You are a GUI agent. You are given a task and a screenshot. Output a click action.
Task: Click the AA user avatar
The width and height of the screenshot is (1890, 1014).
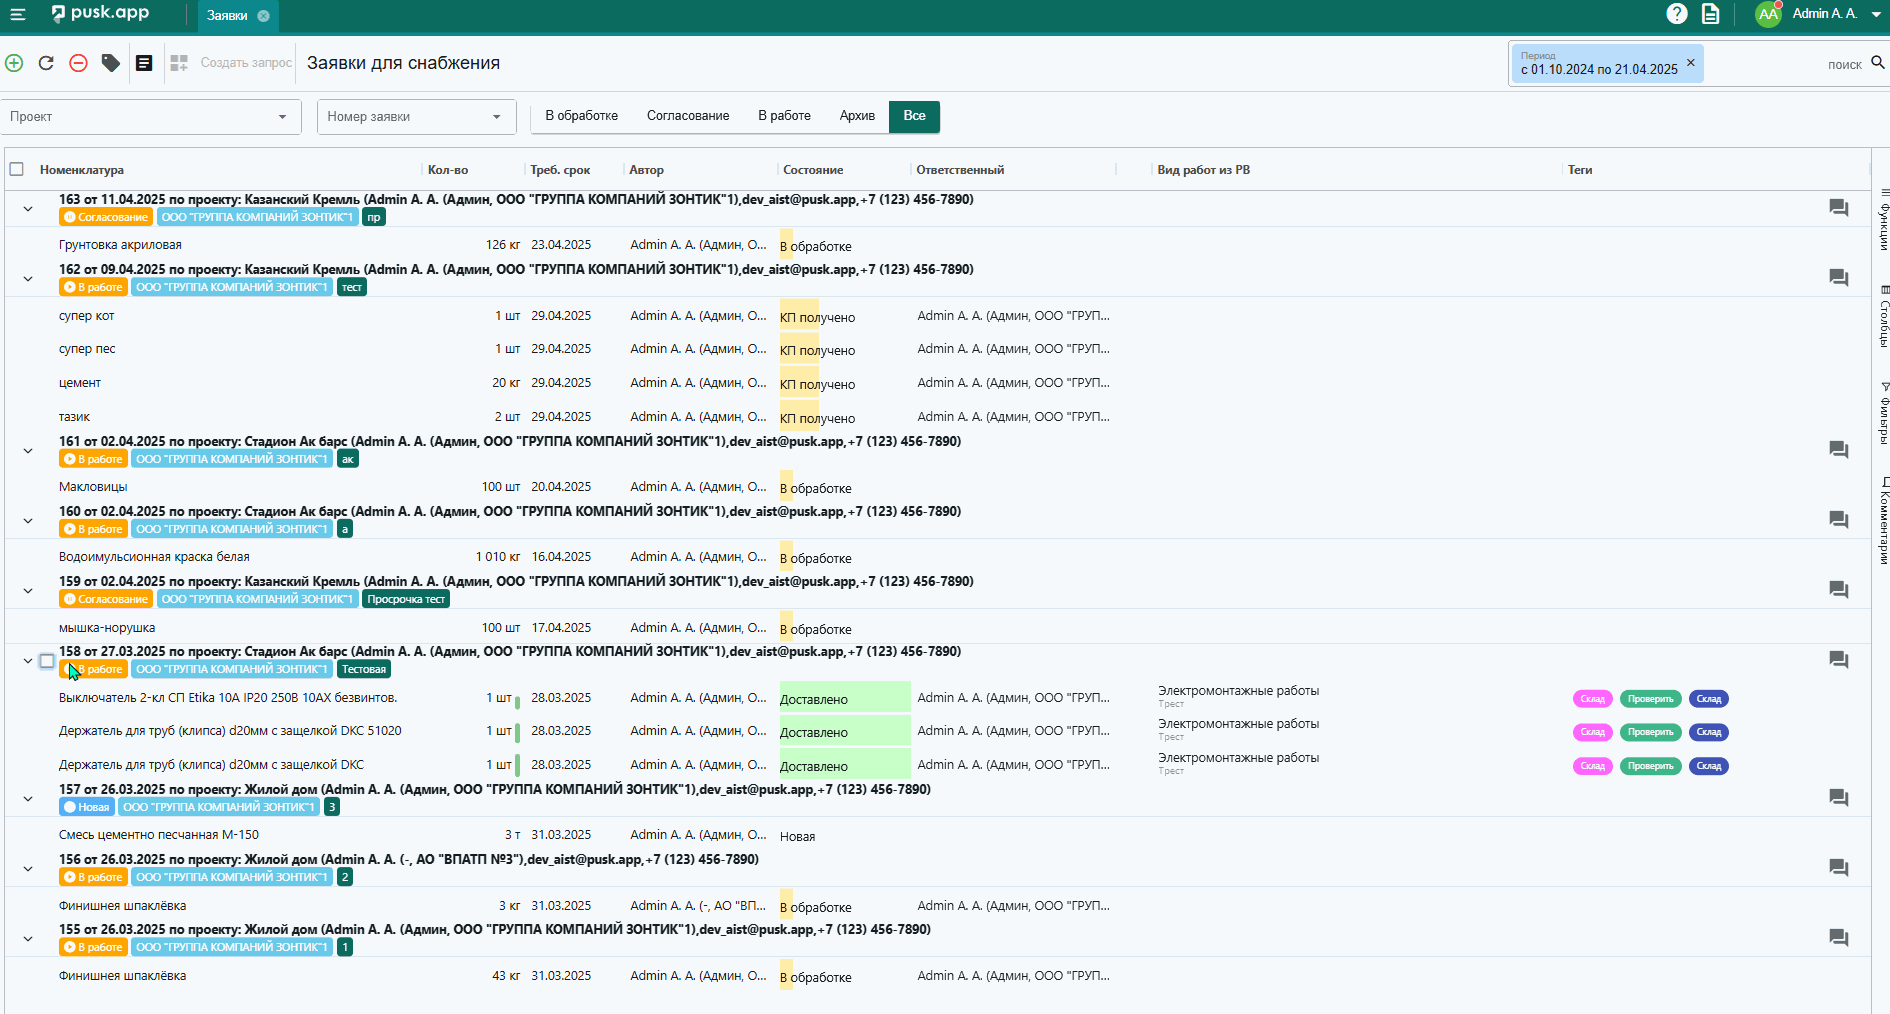[1768, 14]
